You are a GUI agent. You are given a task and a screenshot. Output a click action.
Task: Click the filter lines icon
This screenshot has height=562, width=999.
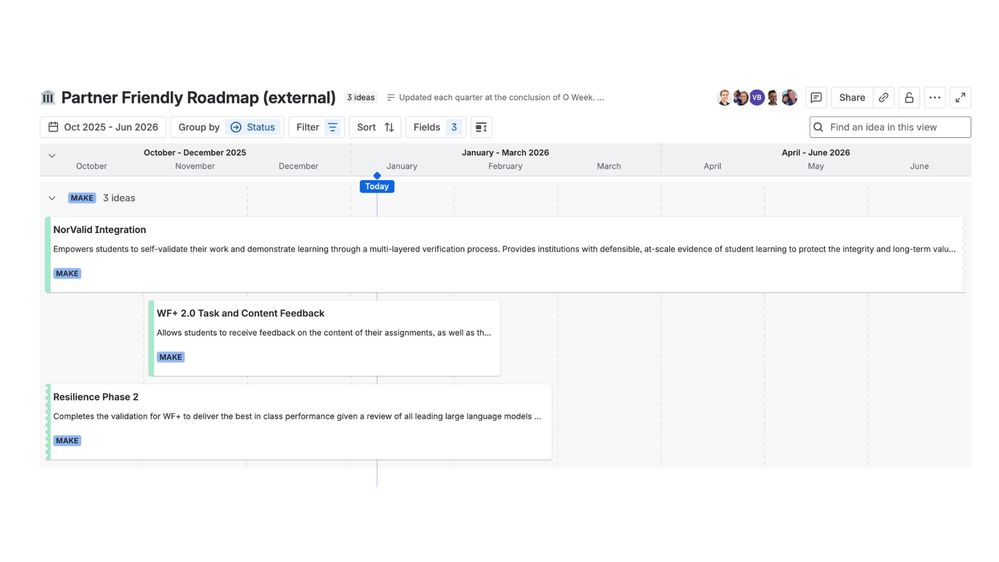[x=333, y=127]
